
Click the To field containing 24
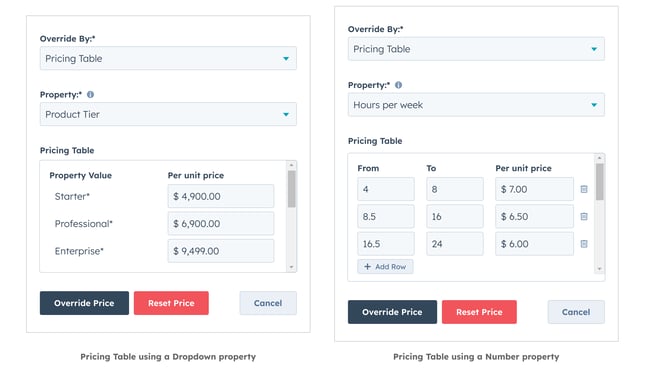click(x=455, y=244)
